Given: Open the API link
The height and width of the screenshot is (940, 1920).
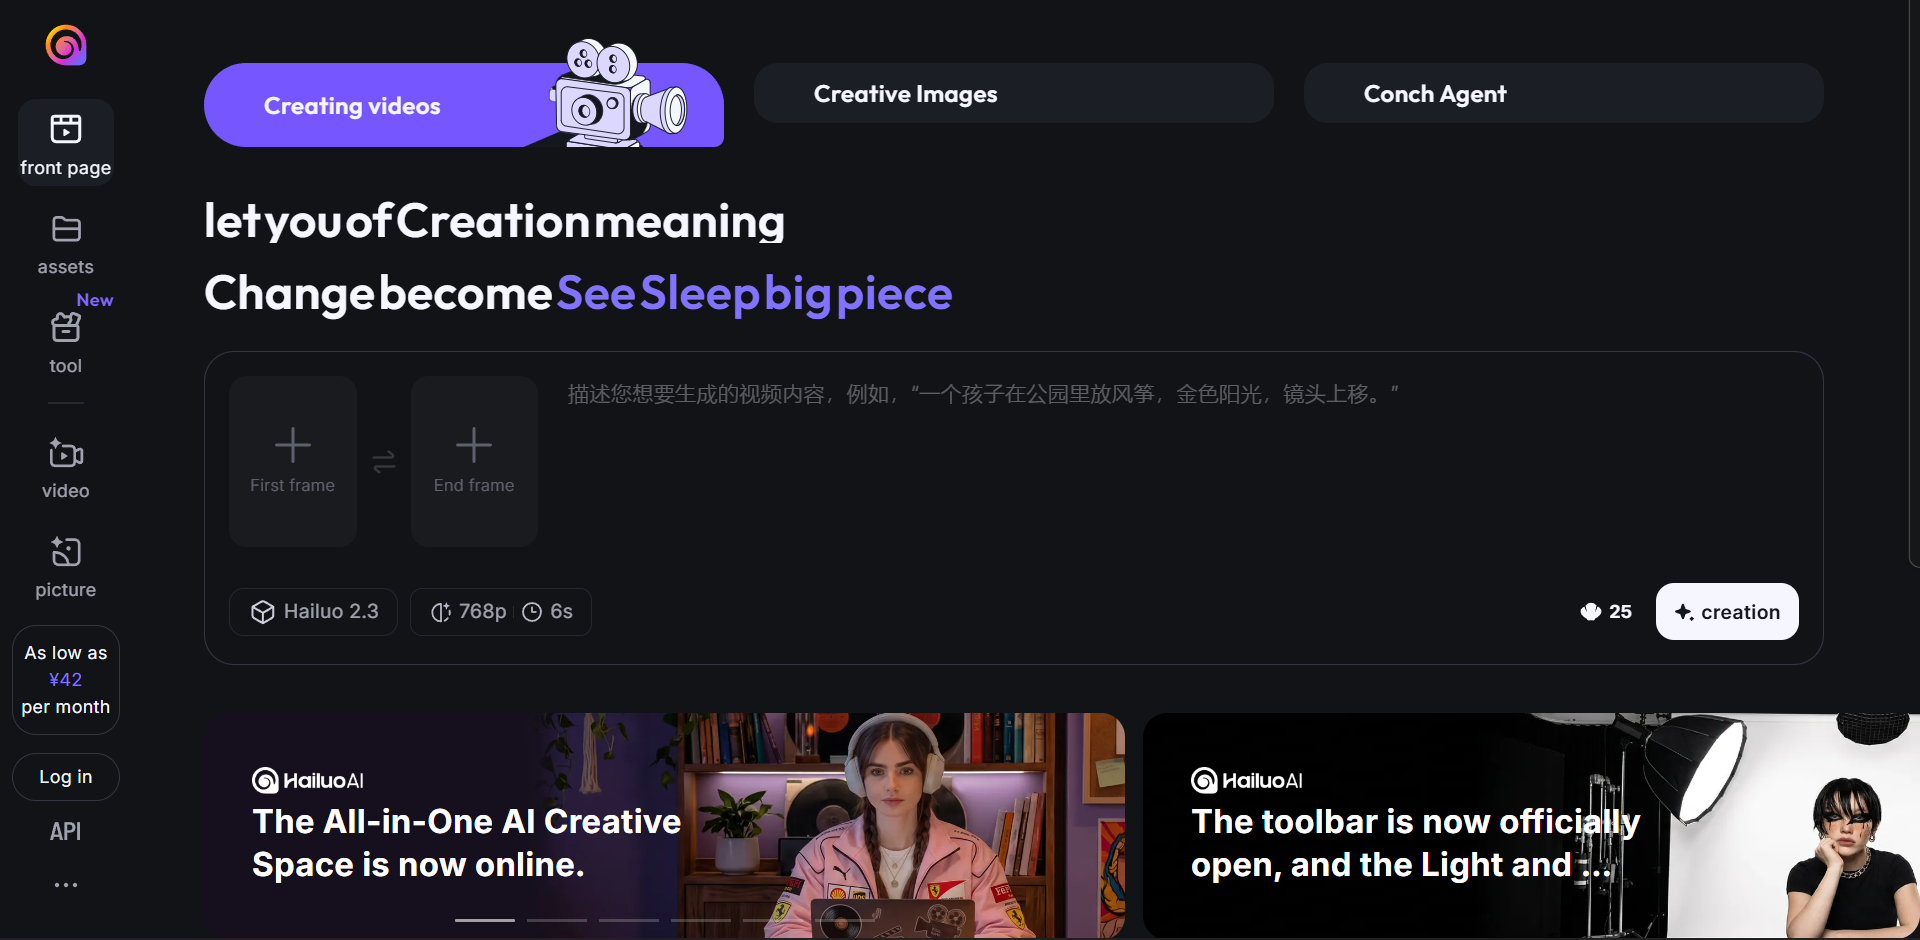Looking at the screenshot, I should [66, 832].
